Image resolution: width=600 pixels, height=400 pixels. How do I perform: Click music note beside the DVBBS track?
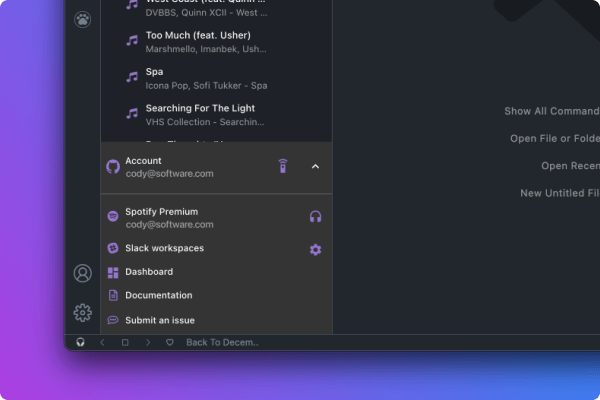(132, 5)
